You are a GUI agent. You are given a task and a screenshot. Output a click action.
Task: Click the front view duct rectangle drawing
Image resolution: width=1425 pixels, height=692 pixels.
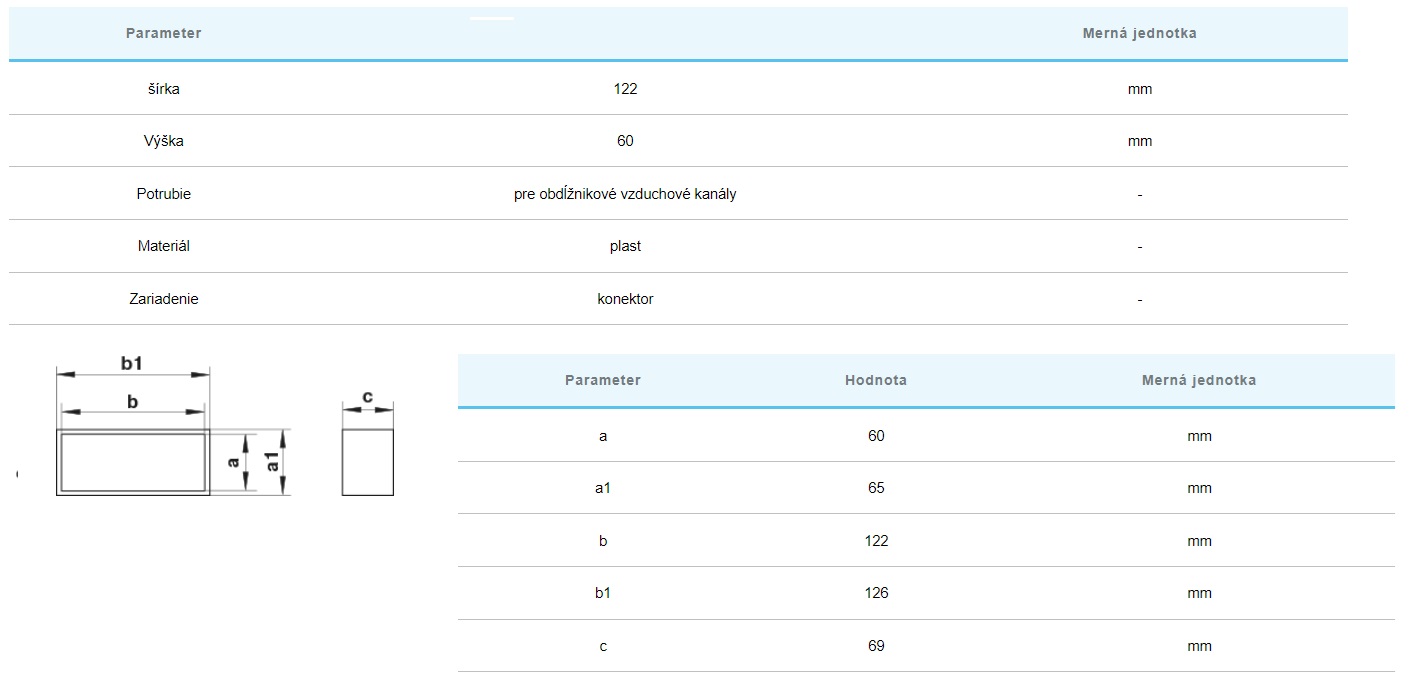tap(133, 462)
